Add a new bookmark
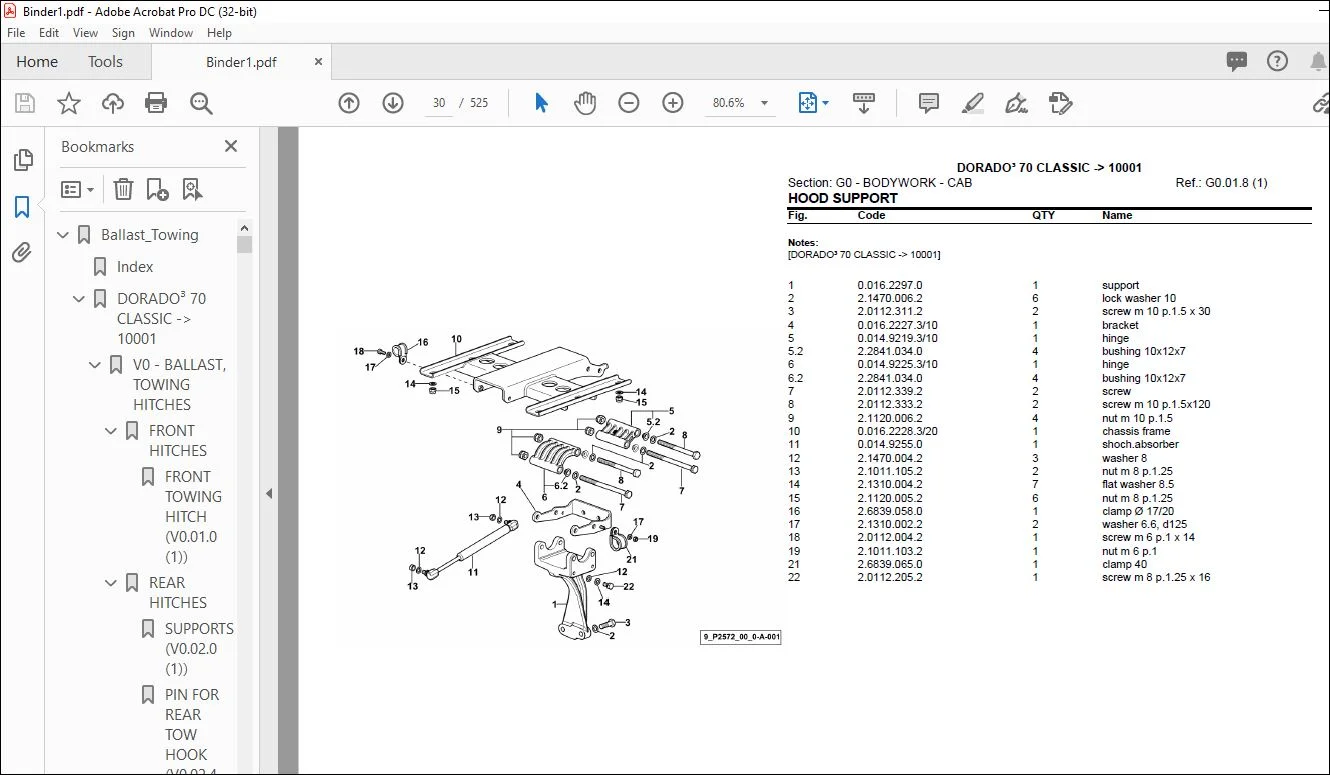This screenshot has width=1330, height=775. [x=157, y=189]
